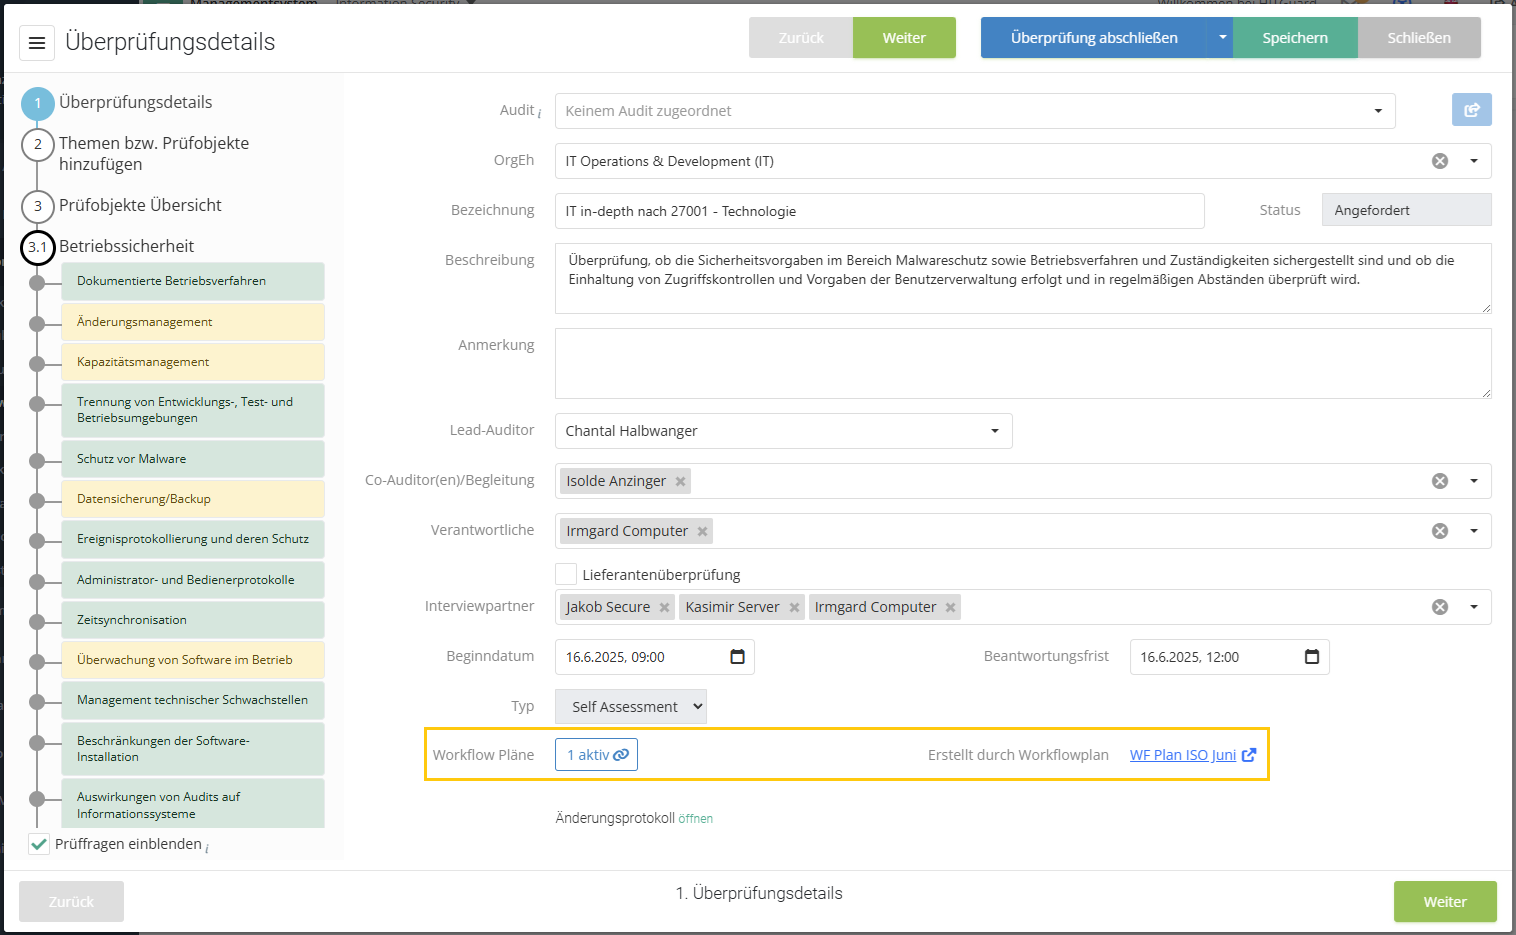Click the Speichern button
This screenshot has height=935, width=1516.
pyautogui.click(x=1294, y=38)
